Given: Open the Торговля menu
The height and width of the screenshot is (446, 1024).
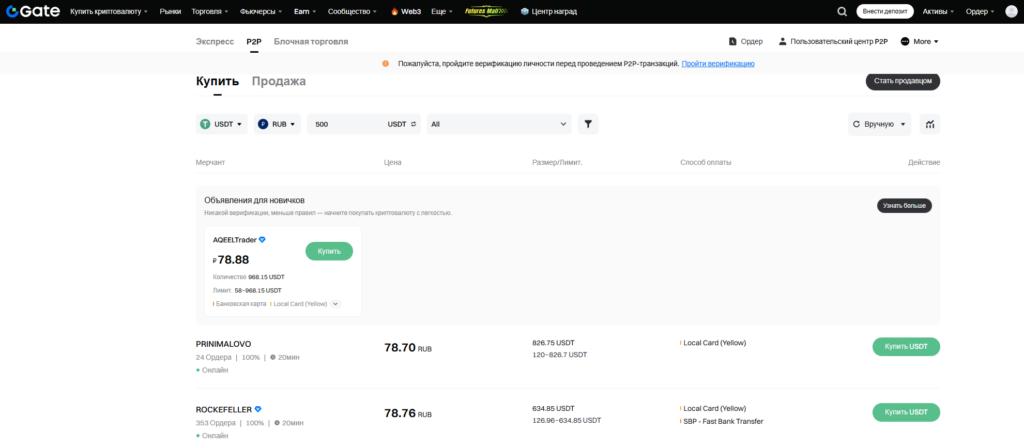Looking at the screenshot, I should [210, 11].
